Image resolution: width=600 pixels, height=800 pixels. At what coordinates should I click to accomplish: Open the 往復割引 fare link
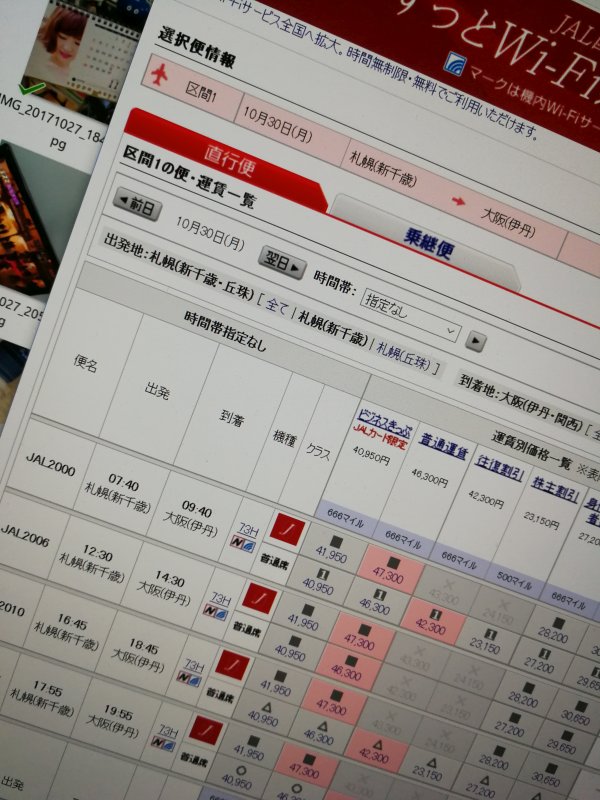pyautogui.click(x=499, y=469)
